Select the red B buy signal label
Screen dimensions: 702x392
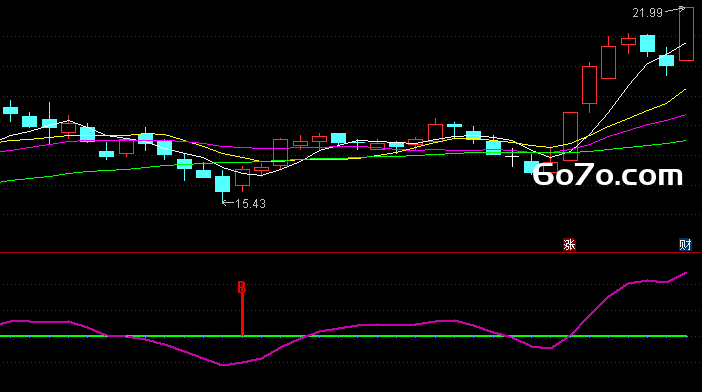(x=242, y=288)
